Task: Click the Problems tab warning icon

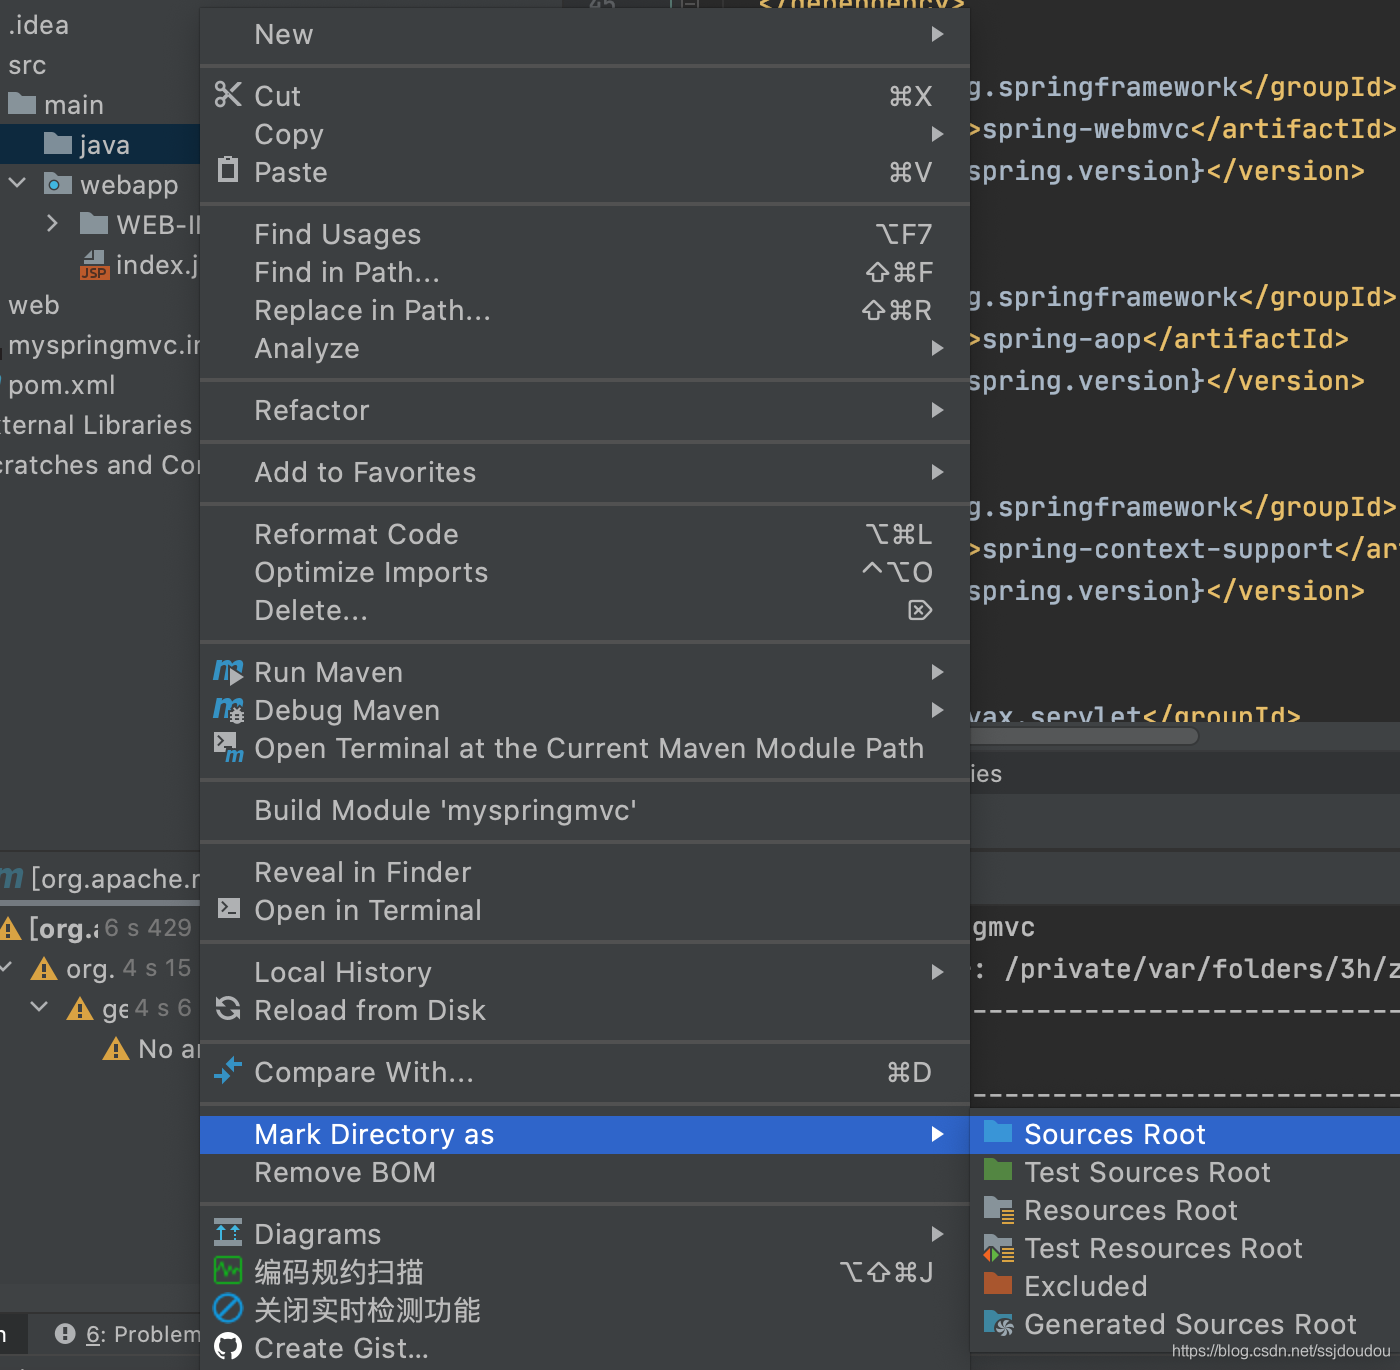Action: pos(65,1333)
